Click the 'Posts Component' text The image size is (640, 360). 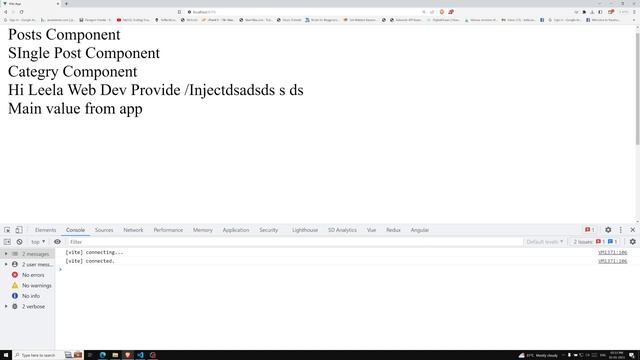point(64,35)
